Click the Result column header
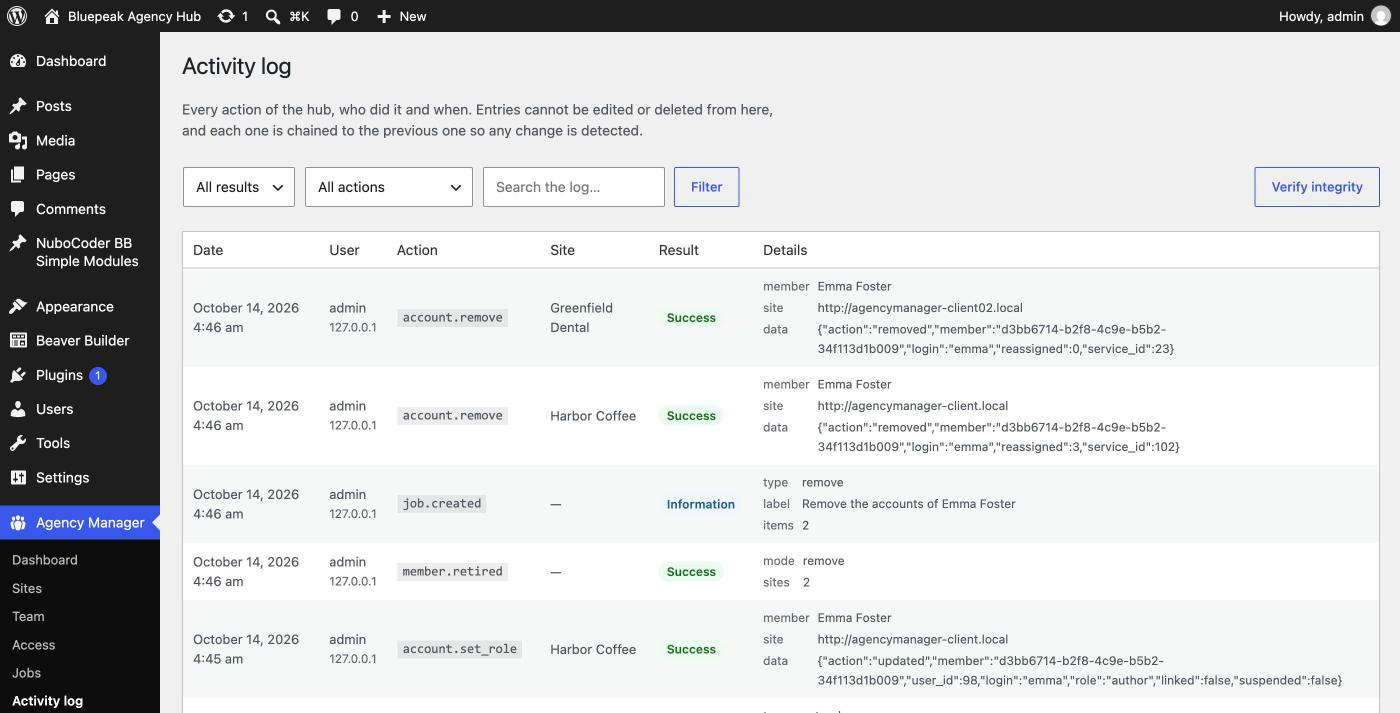Viewport: 1400px width, 713px height. click(x=679, y=250)
